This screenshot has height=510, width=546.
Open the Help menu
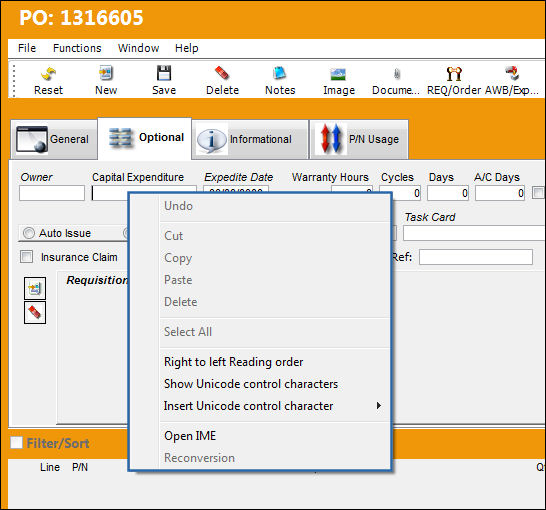pos(187,48)
